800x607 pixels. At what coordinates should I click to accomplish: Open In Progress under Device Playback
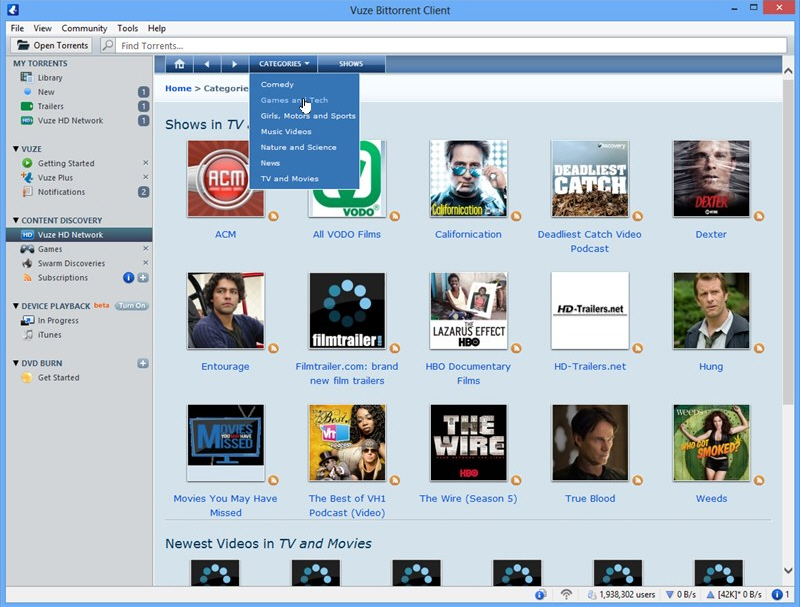point(58,320)
